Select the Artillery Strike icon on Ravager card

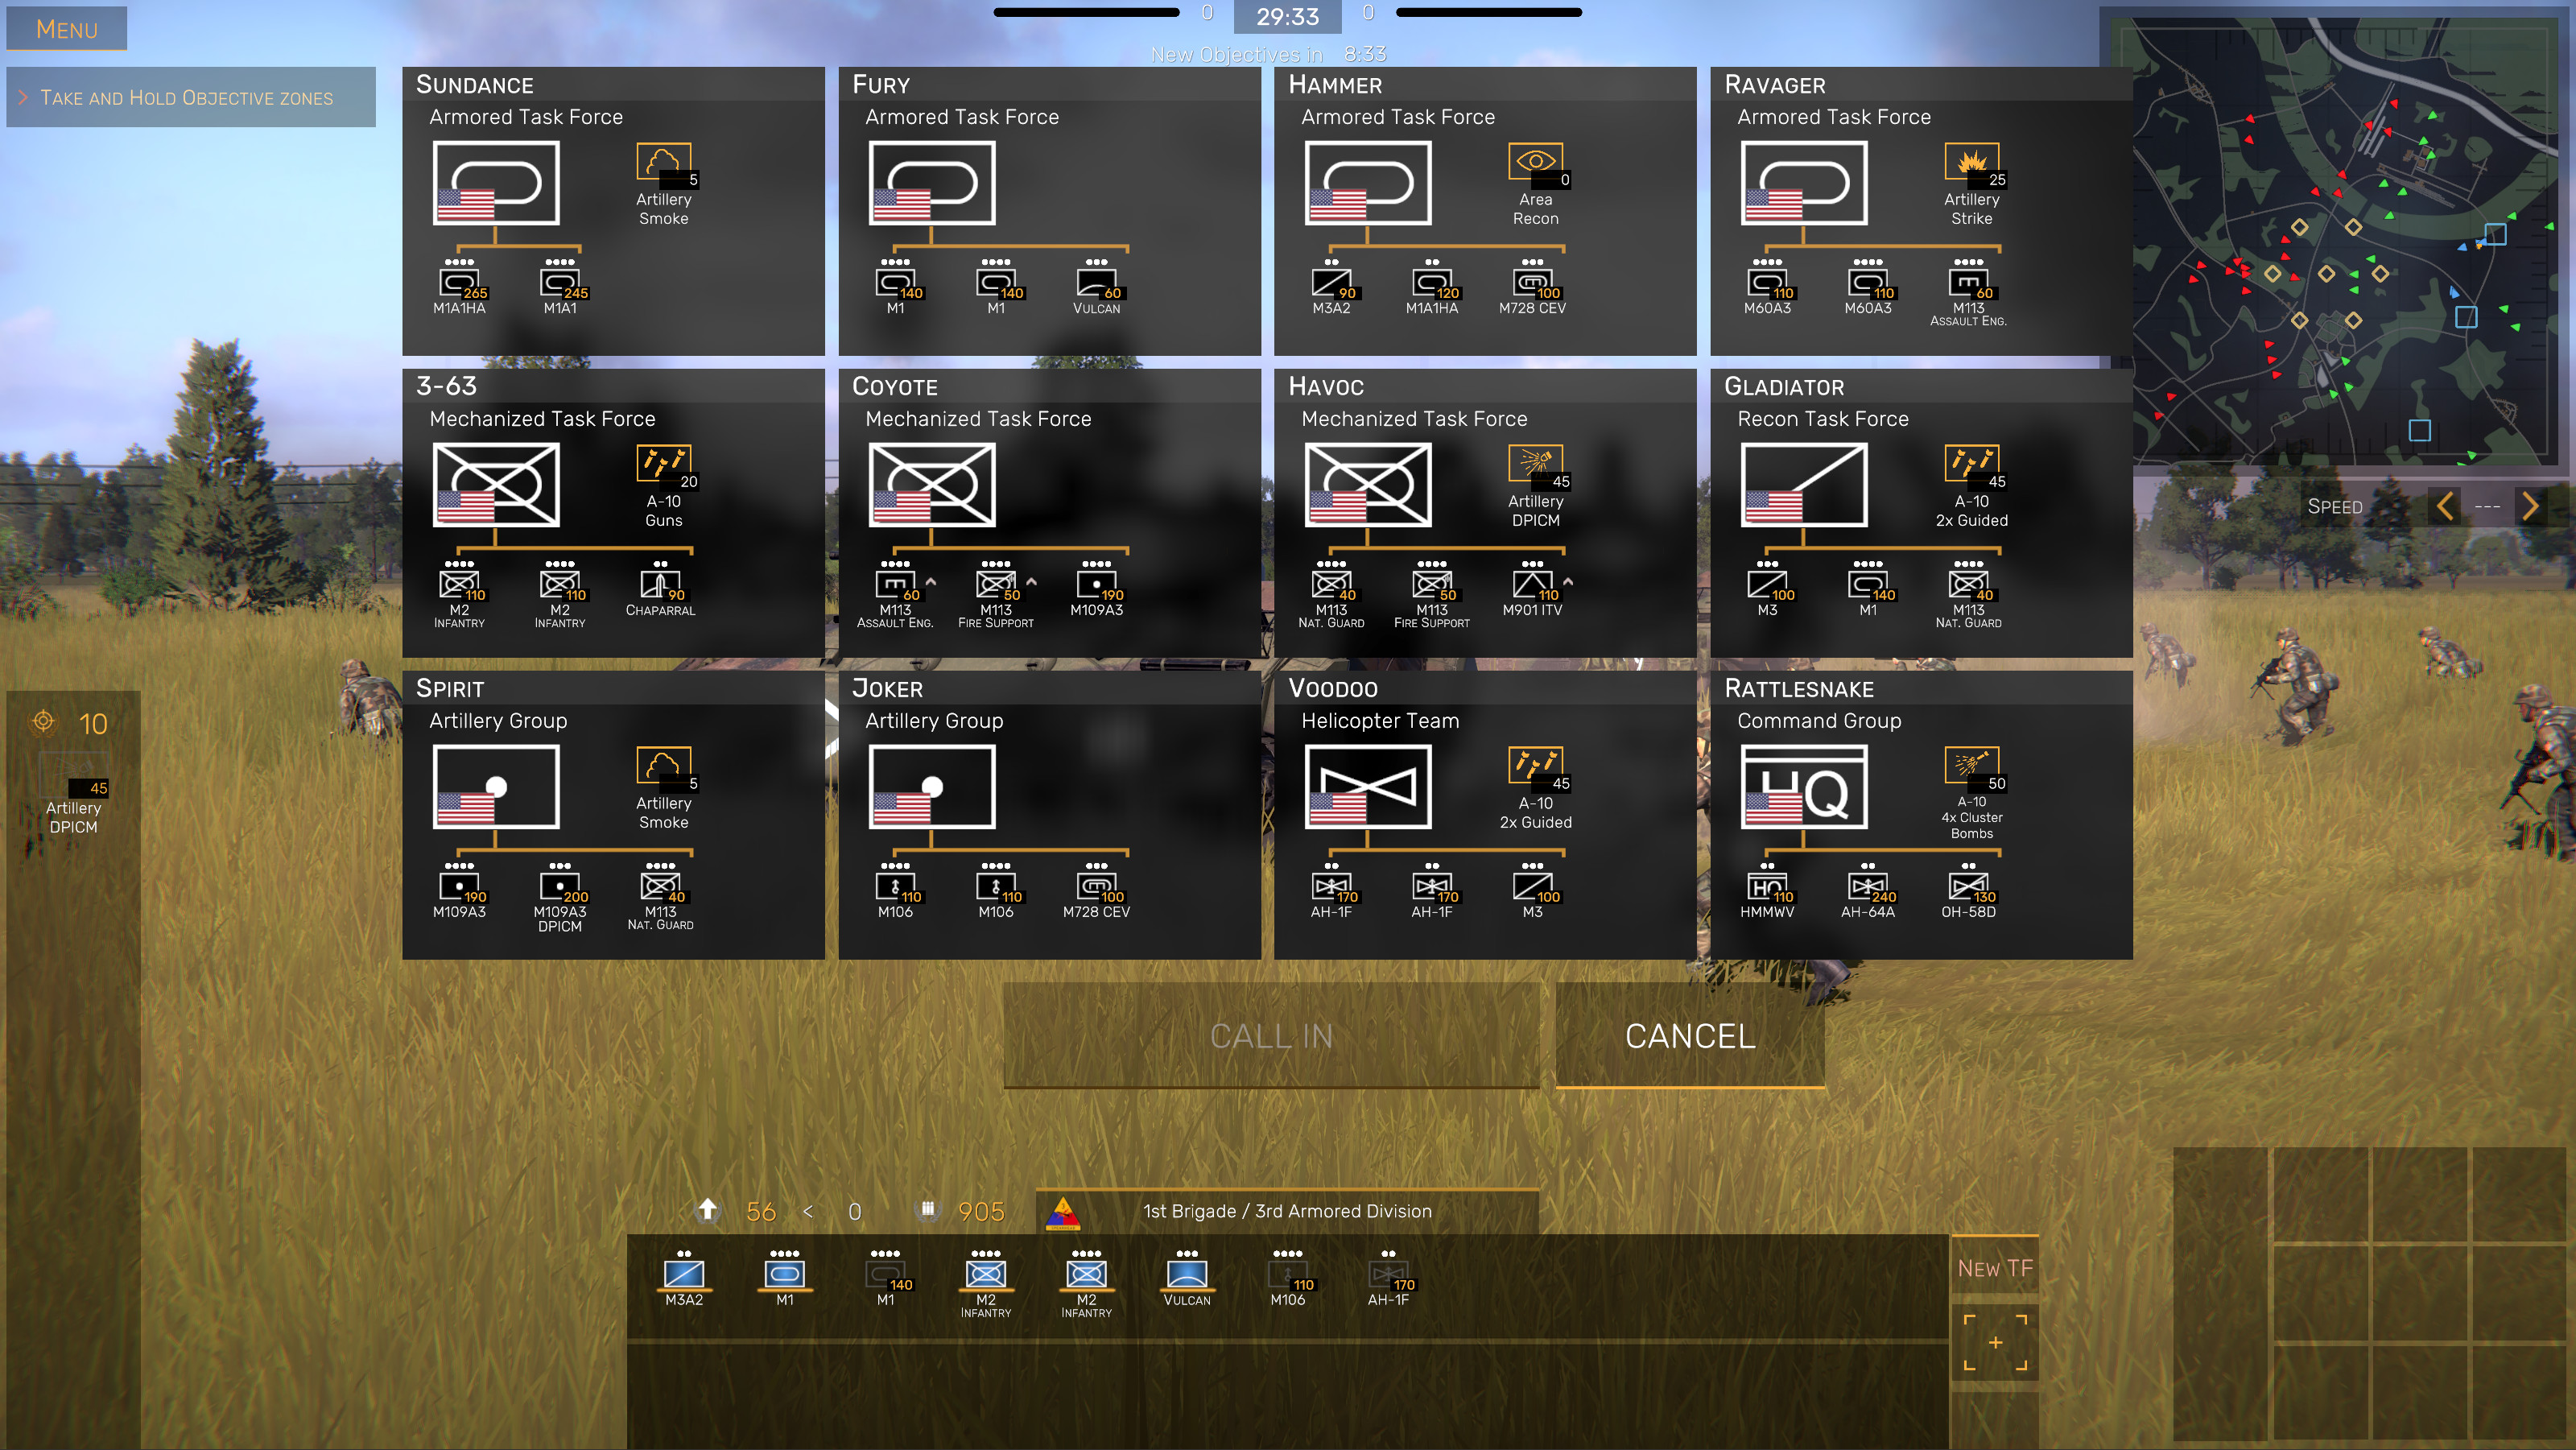click(1971, 161)
